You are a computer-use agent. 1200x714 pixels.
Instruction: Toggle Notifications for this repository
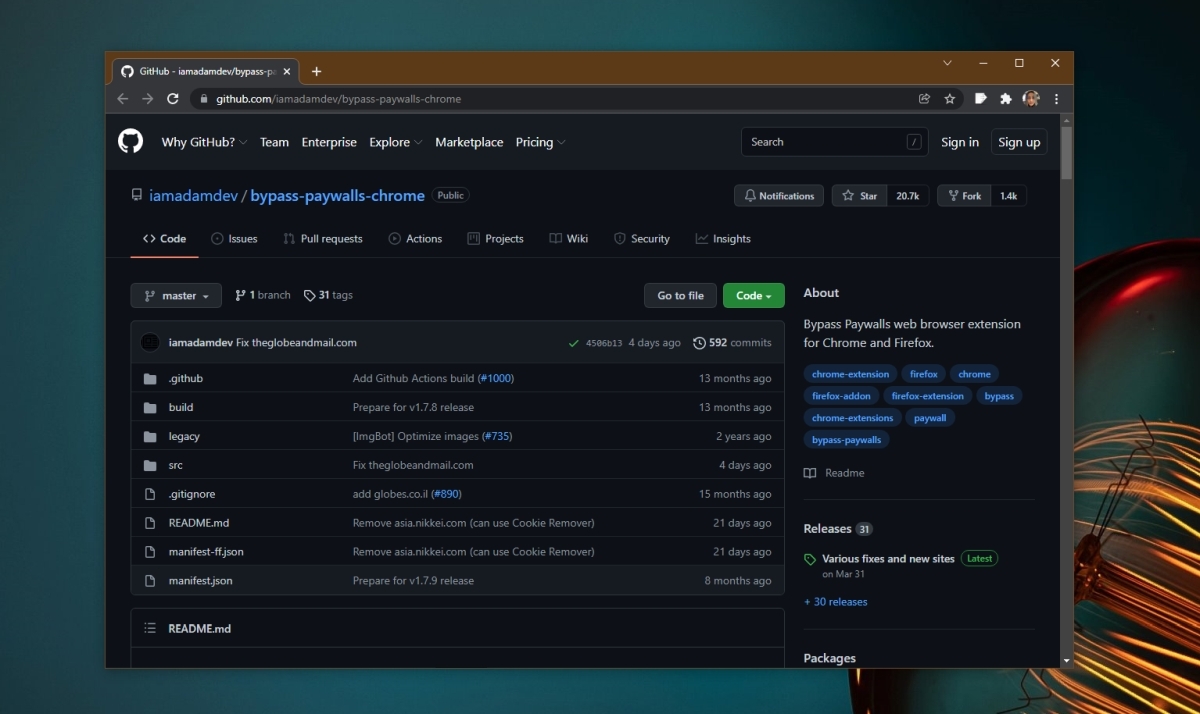point(778,196)
